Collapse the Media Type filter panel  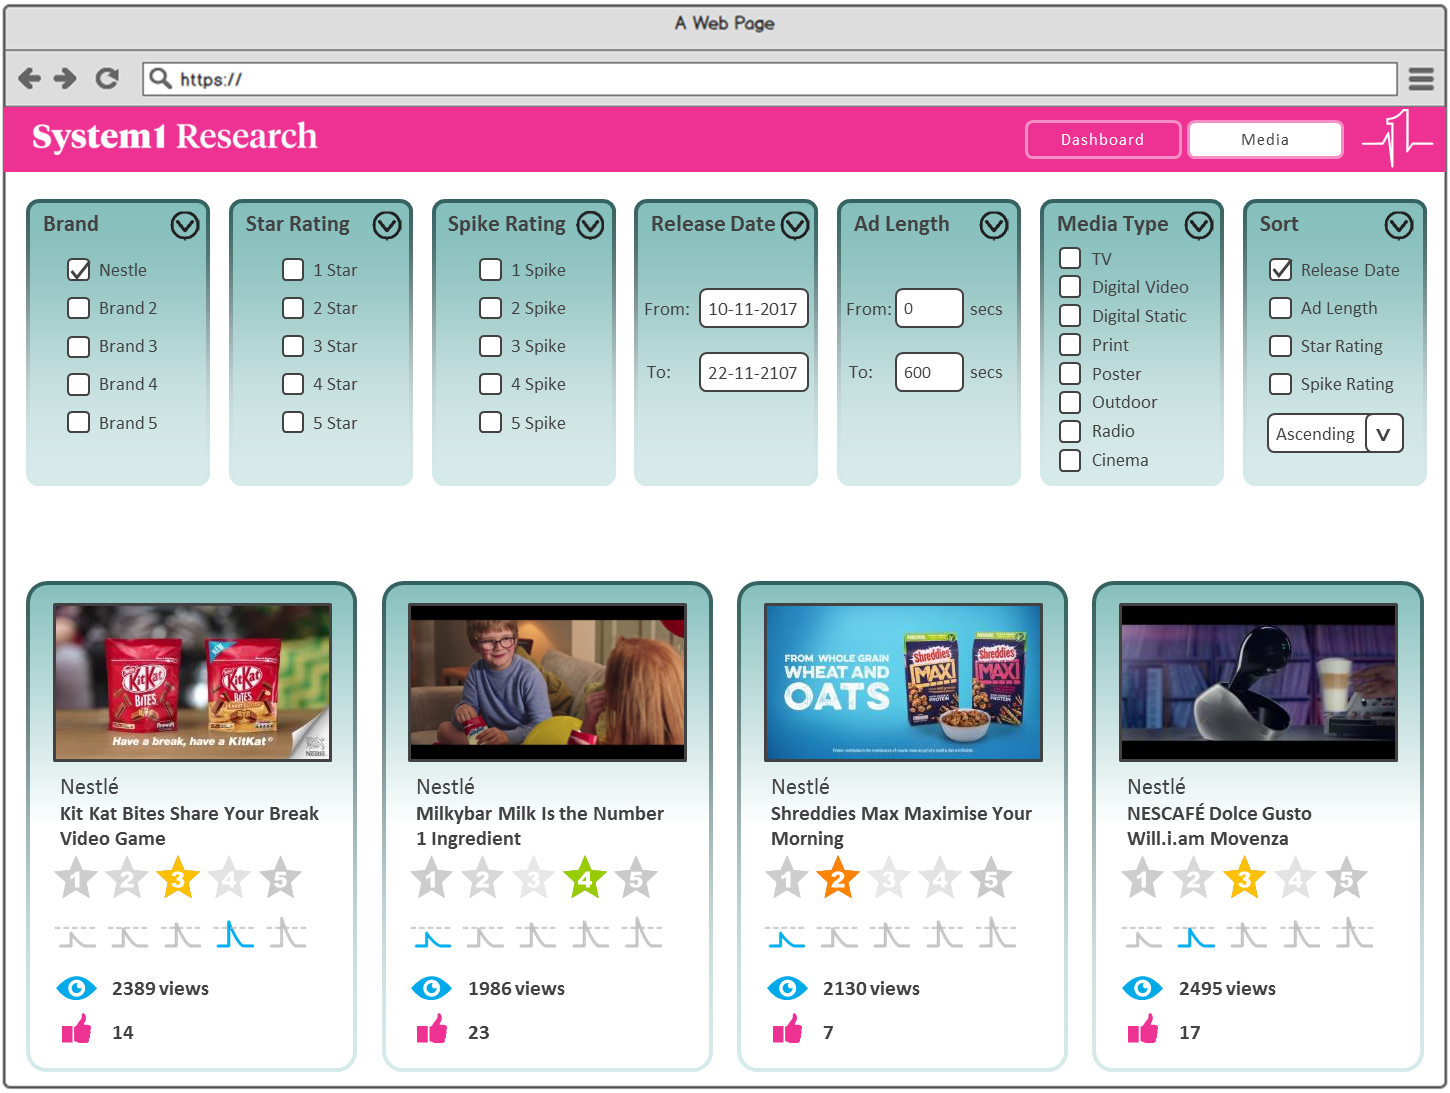[x=1199, y=225]
